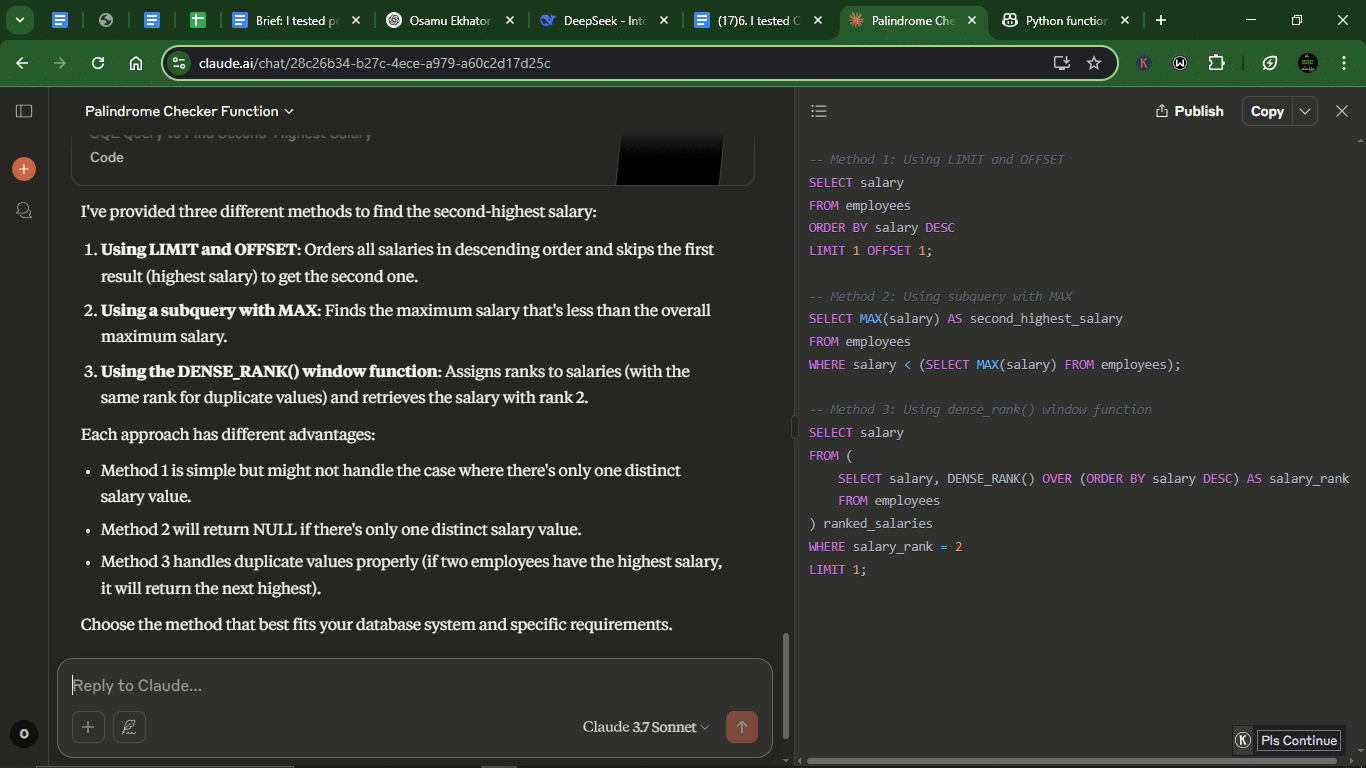Image resolution: width=1366 pixels, height=768 pixels.
Task: Close the DeepSeek tab
Action: coord(664,20)
